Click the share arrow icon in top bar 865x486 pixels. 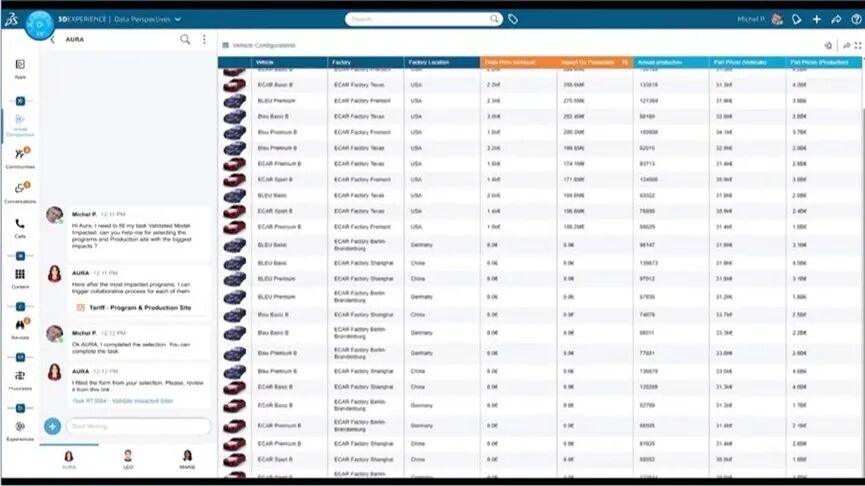pyautogui.click(x=836, y=19)
